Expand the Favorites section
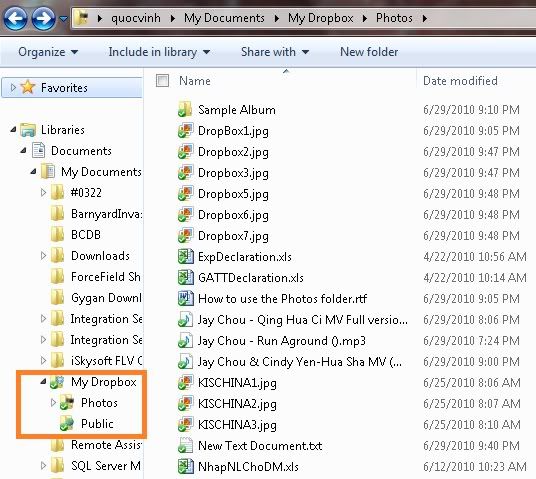This screenshot has width=536, height=479. click(13, 88)
